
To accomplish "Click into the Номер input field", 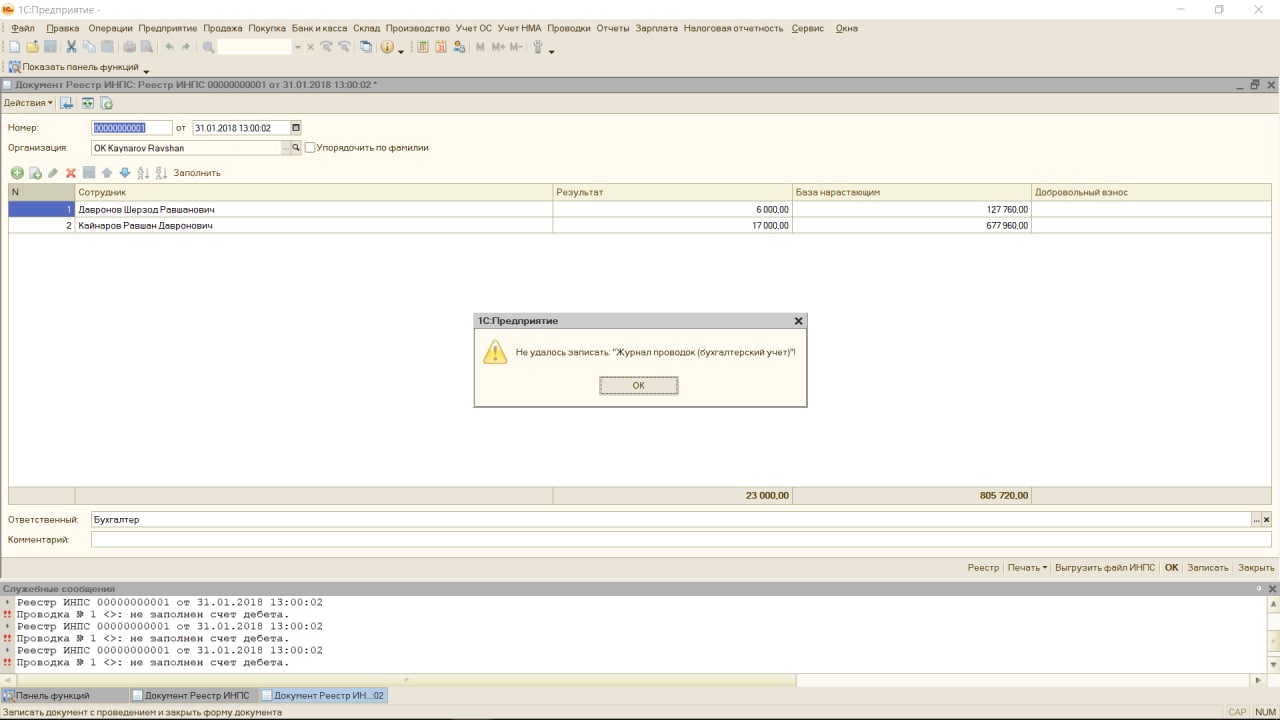I will [131, 128].
